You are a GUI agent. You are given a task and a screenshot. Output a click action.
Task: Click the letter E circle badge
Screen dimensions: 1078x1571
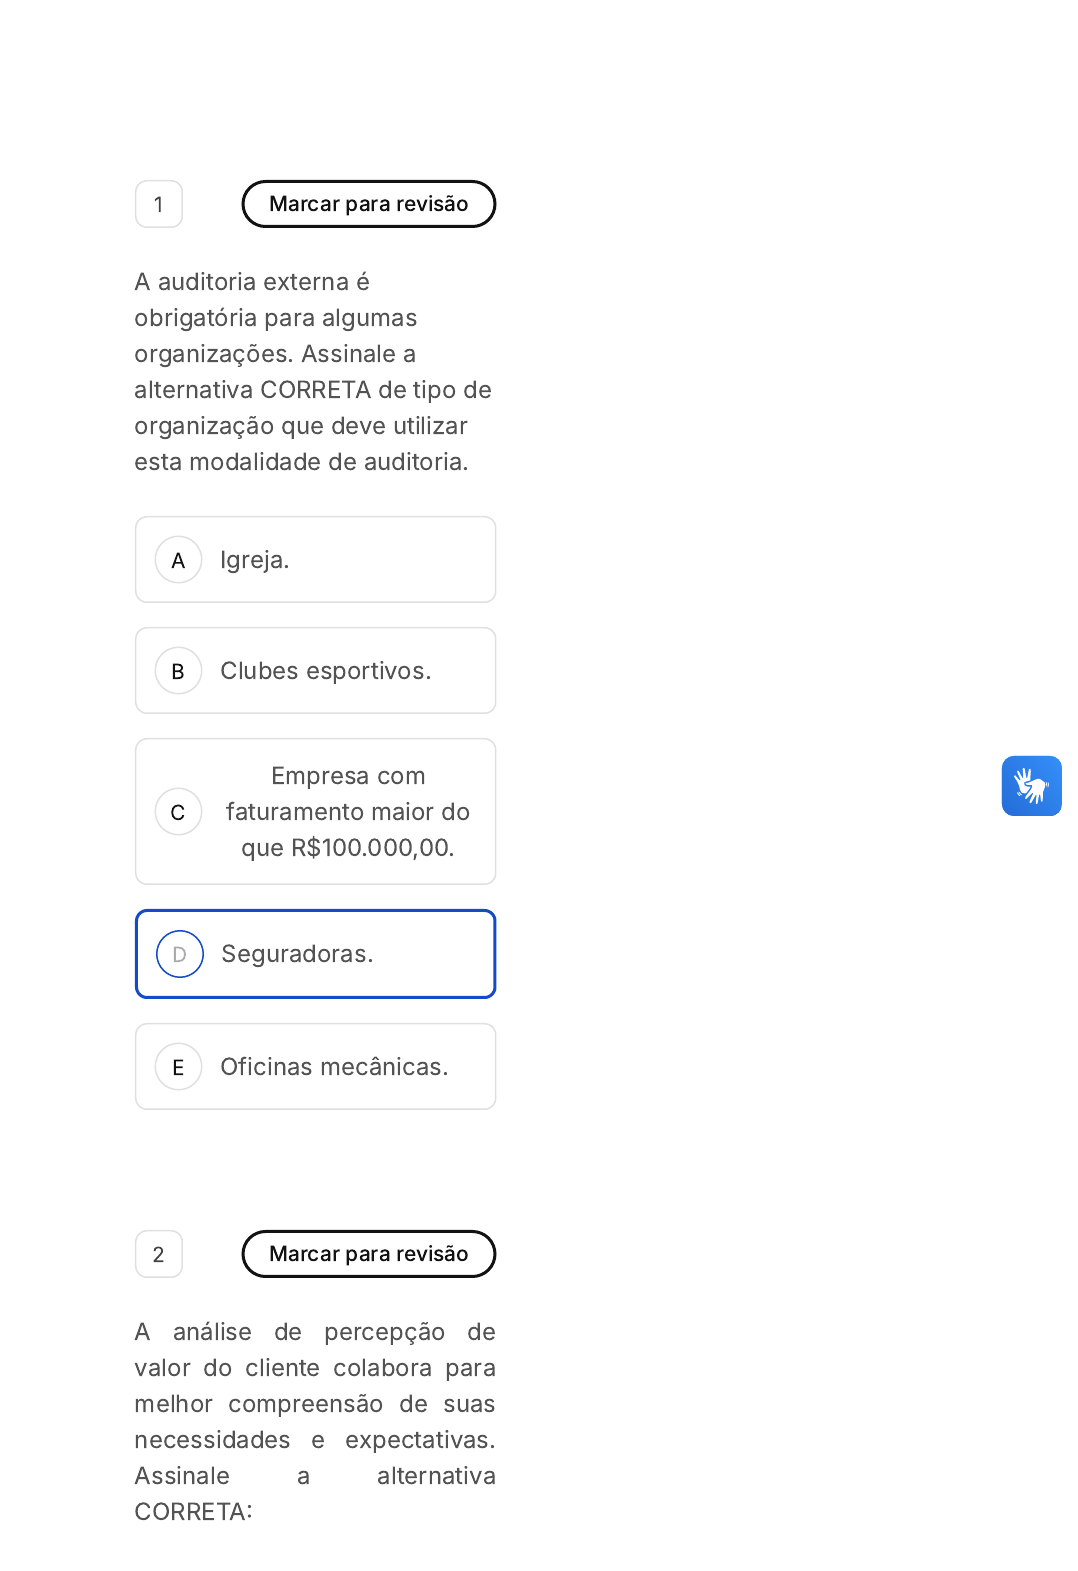(x=179, y=1067)
